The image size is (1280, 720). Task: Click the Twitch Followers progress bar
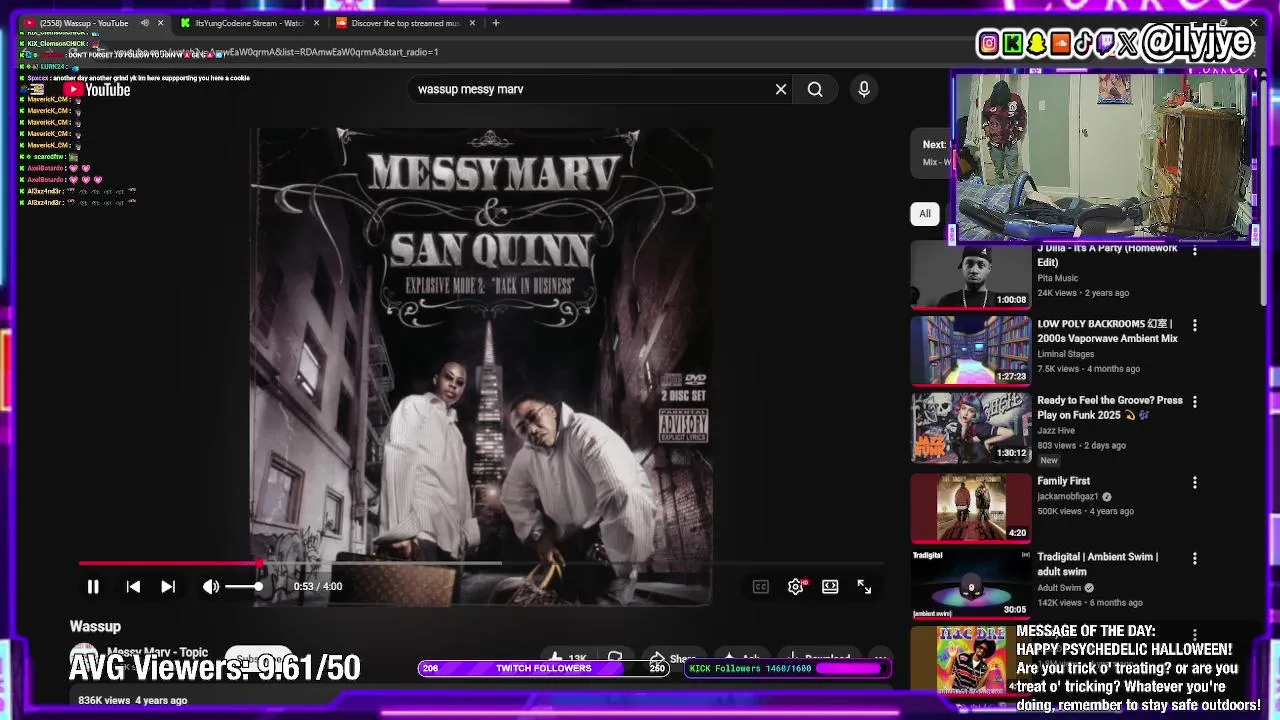coord(543,668)
